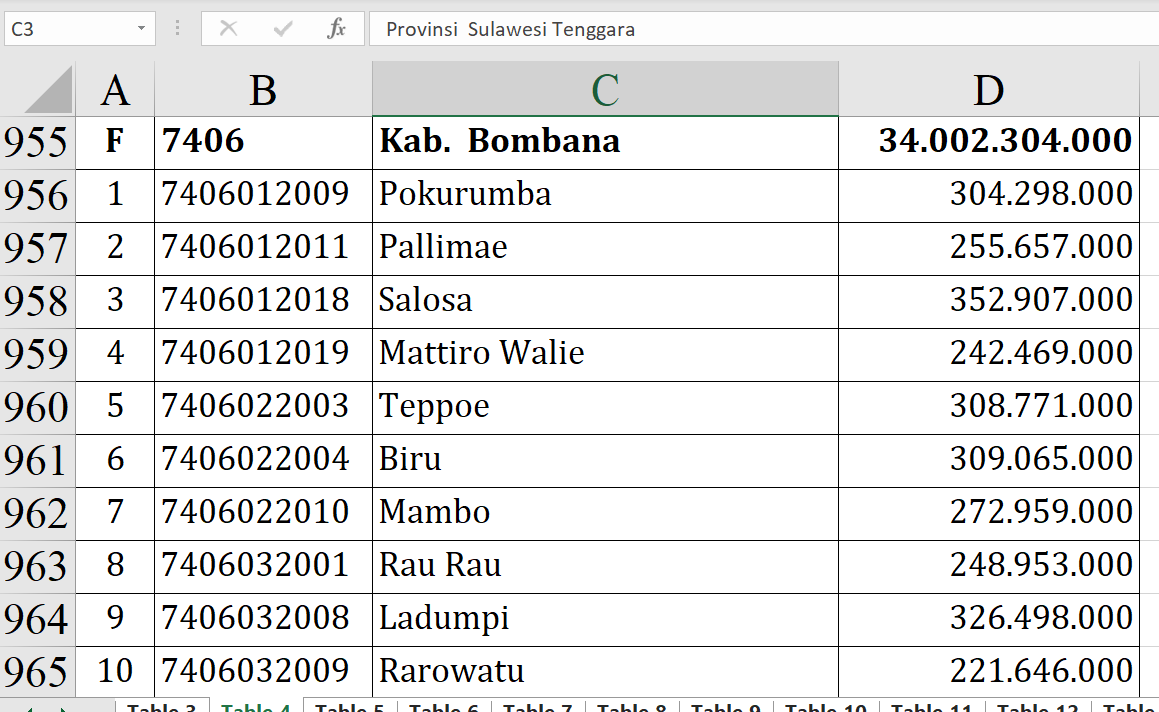Click Ladumpi's amount 326.498.000
The image size is (1159, 712).
click(x=988, y=618)
